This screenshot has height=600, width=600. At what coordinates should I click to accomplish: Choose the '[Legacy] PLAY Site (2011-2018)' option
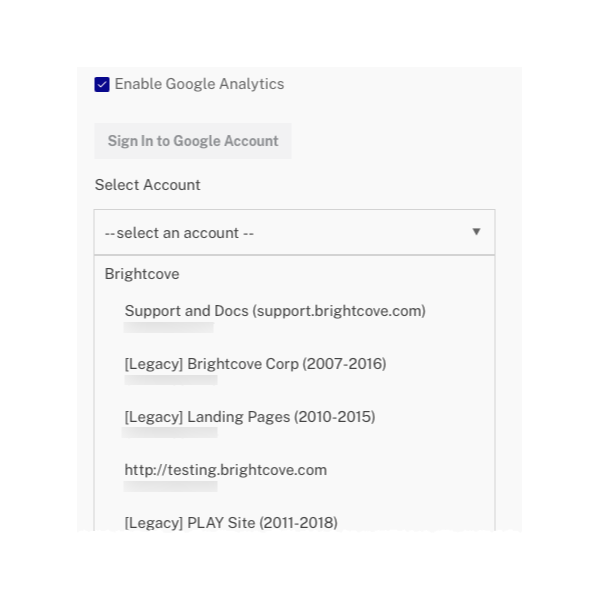(x=231, y=522)
